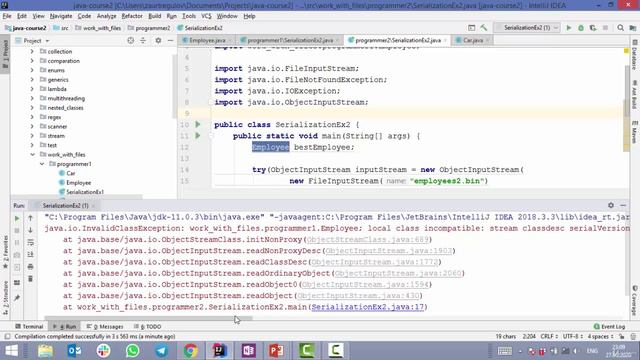Open the VCS menu
This screenshot has height=360, width=640.
point(206,16)
